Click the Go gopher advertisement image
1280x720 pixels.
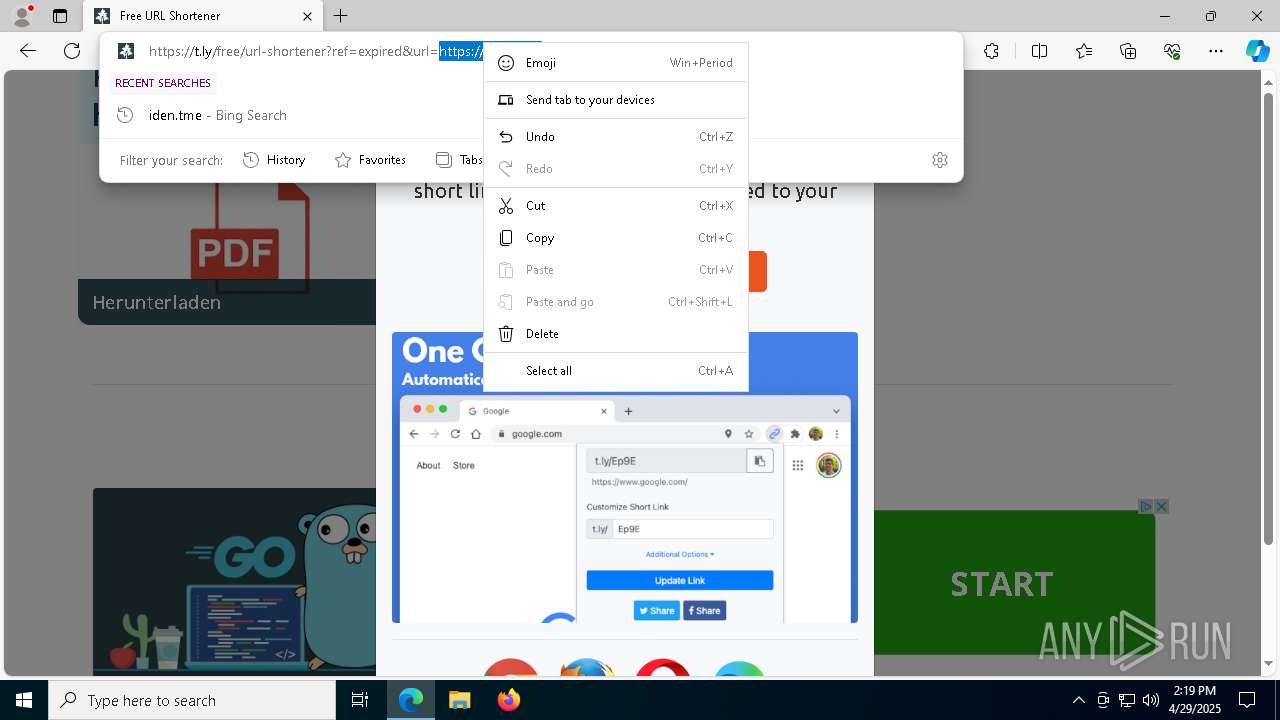click(x=234, y=582)
